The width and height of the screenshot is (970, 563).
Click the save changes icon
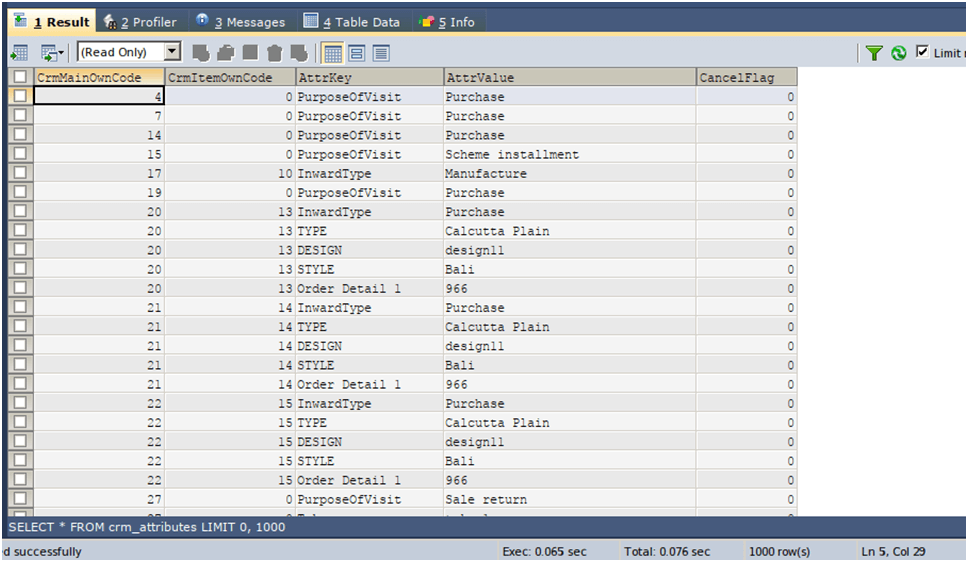pyautogui.click(x=250, y=53)
